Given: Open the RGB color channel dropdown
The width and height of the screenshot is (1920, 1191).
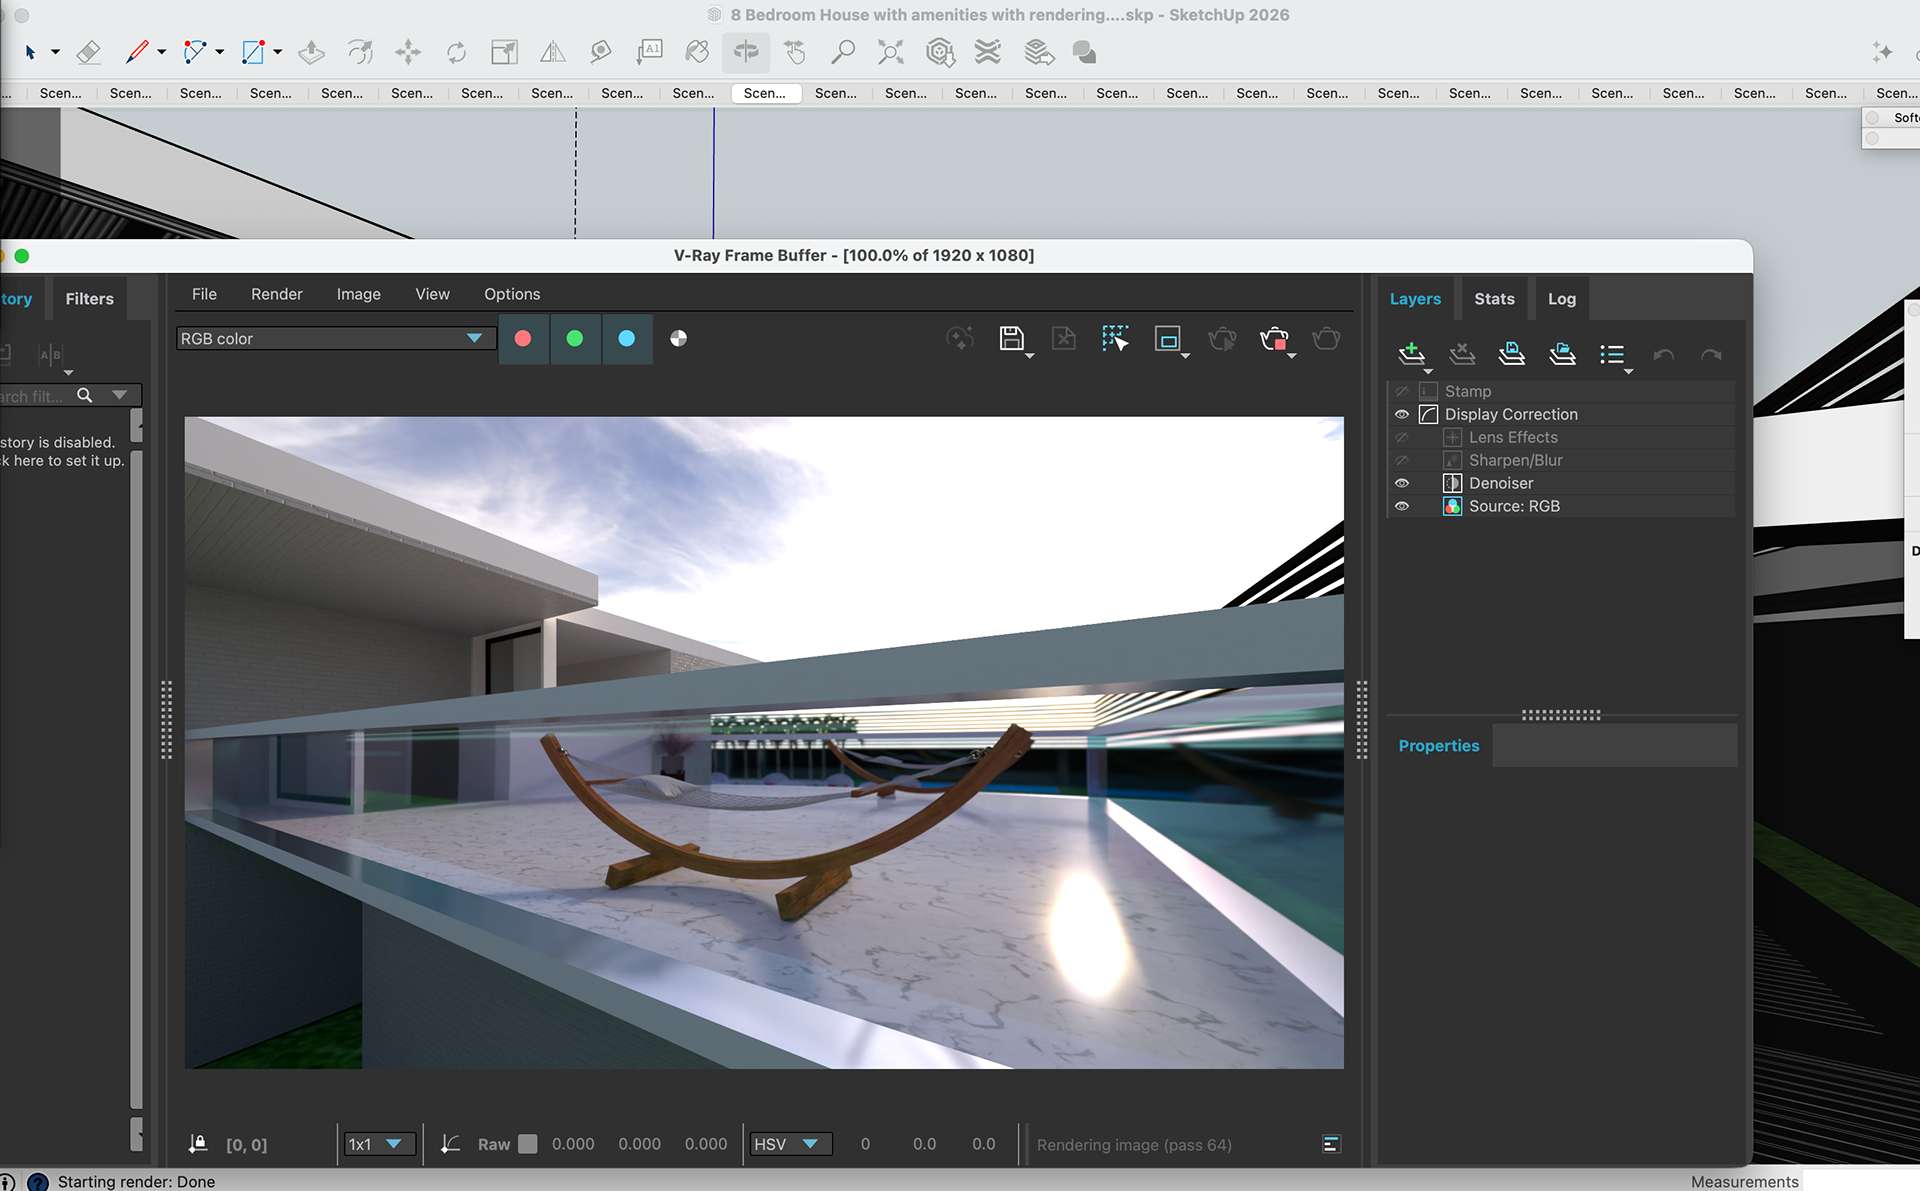Looking at the screenshot, I should [474, 338].
